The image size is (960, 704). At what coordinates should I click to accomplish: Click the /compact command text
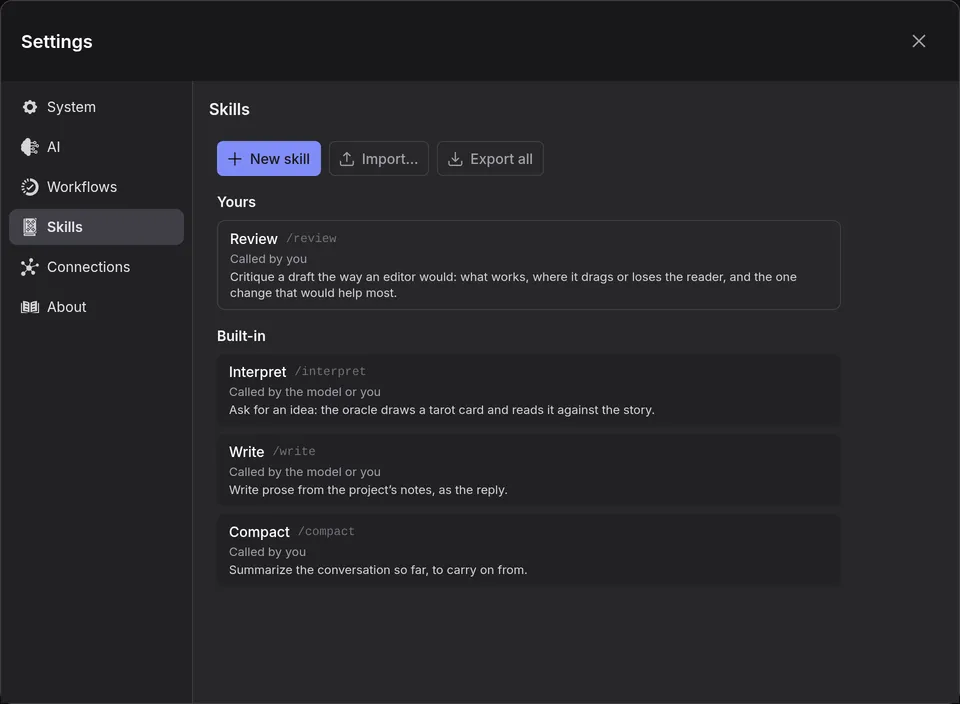click(x=326, y=532)
